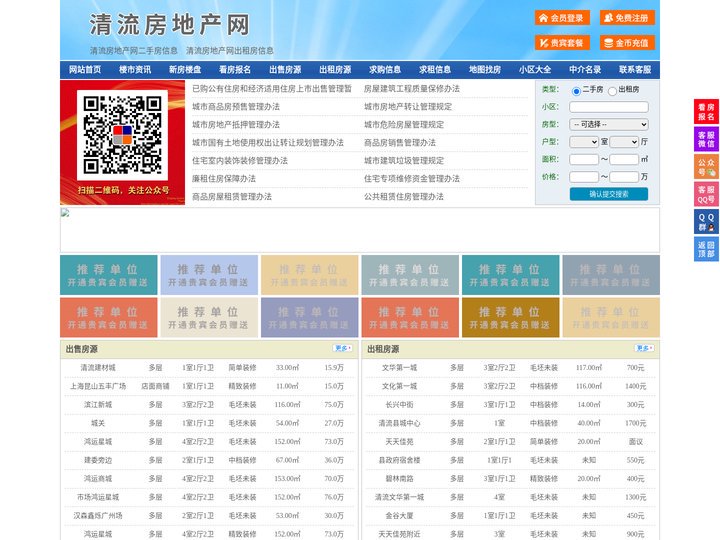
Task: Click the 清流房地产网 site title logo
Action: coord(169,24)
